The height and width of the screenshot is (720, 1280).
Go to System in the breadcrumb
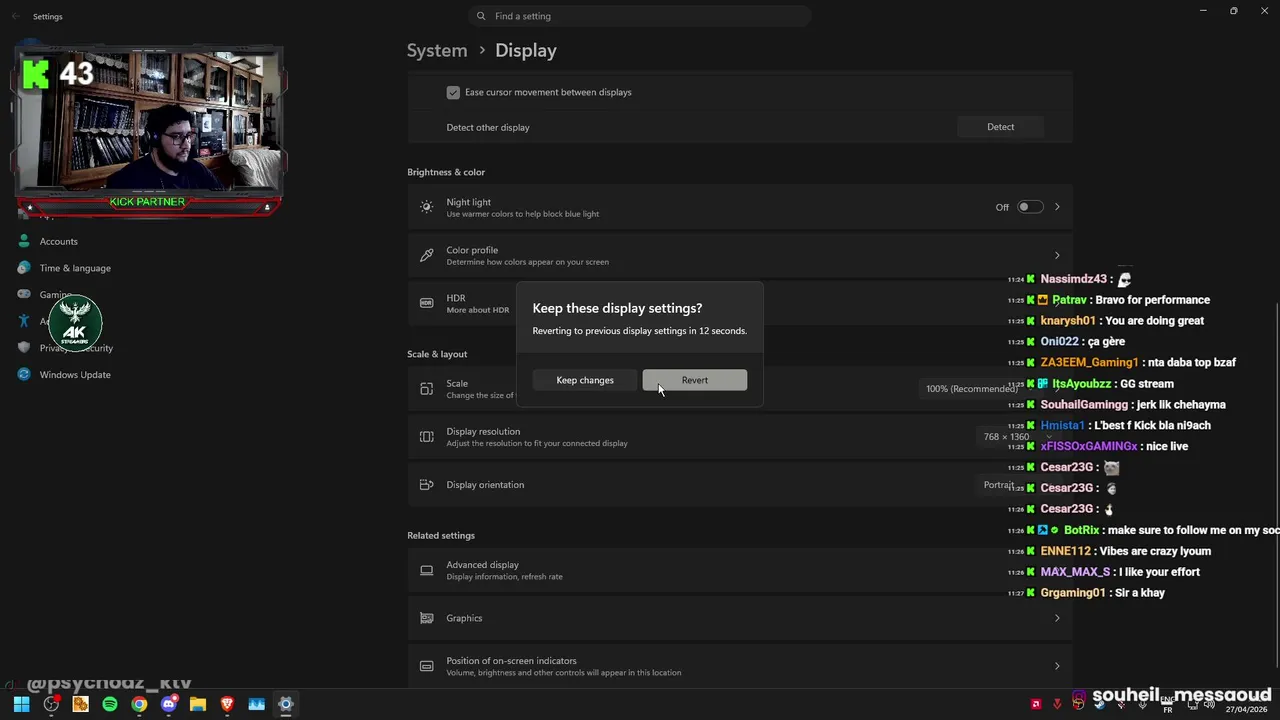coord(437,50)
